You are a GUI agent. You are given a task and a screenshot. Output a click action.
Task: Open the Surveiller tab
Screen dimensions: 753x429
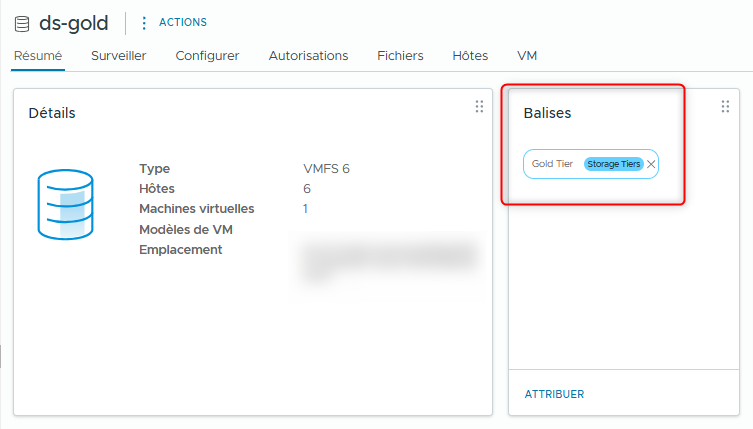[x=118, y=56]
